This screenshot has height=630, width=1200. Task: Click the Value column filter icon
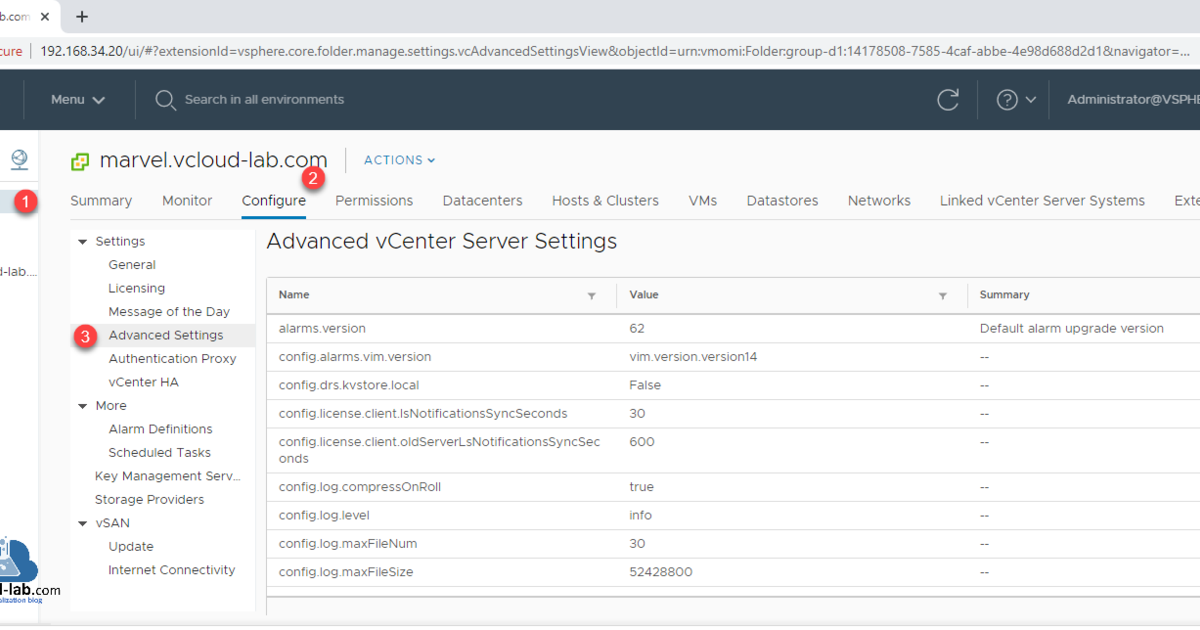942,296
